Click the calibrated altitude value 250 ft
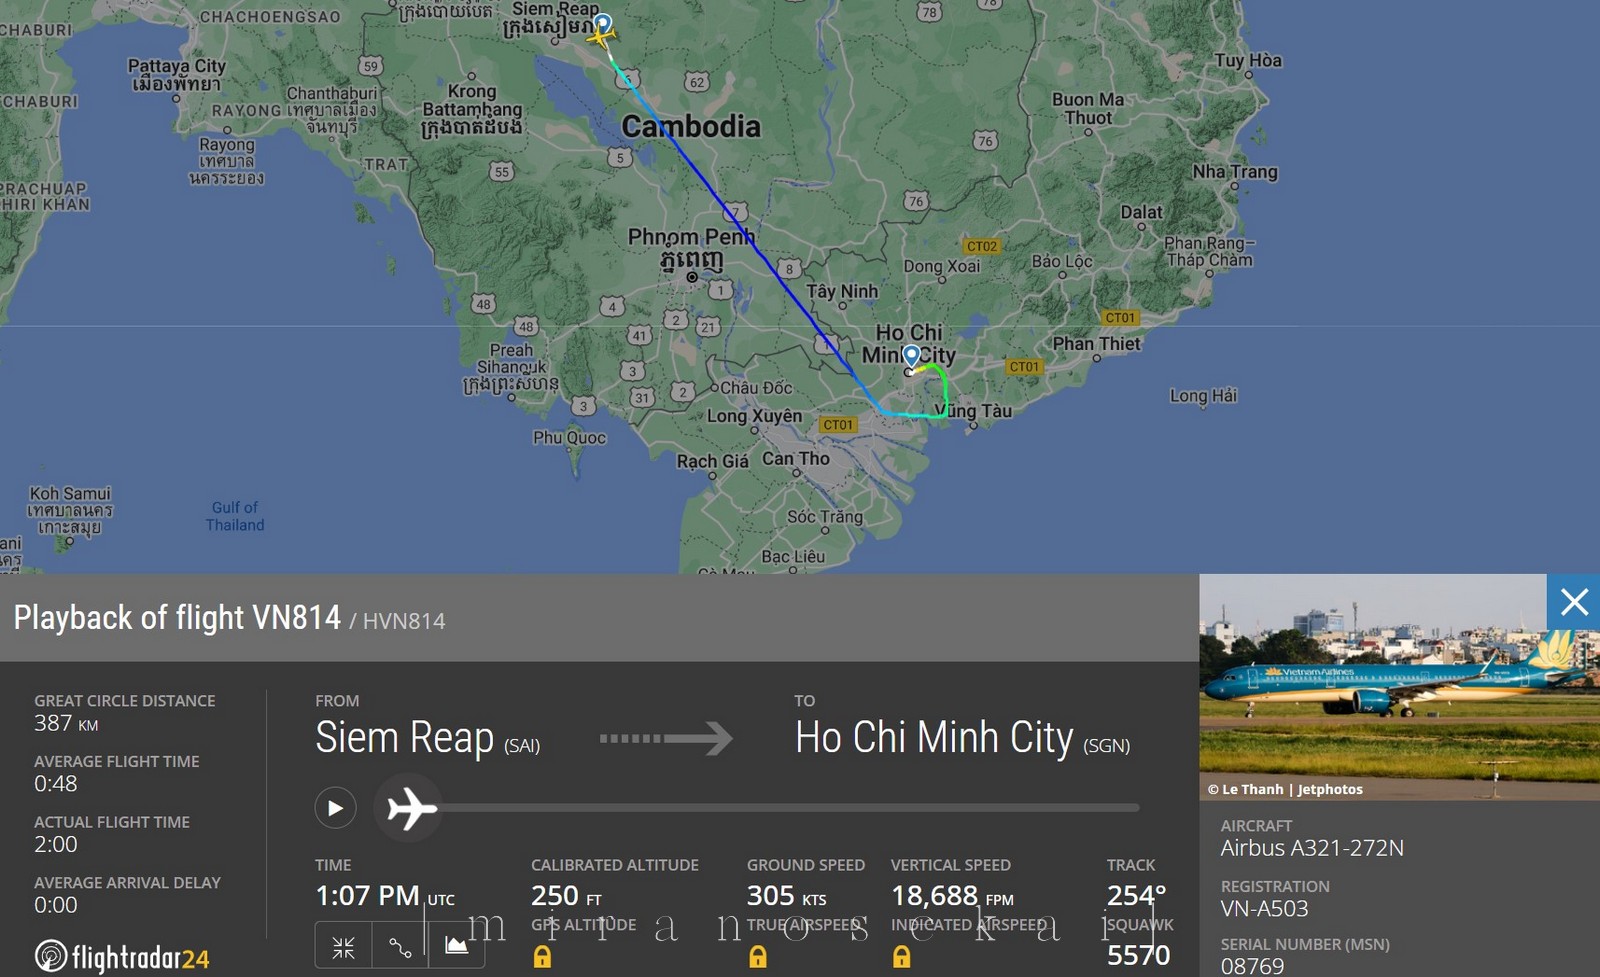Screen dimensions: 1600x977 [566, 896]
